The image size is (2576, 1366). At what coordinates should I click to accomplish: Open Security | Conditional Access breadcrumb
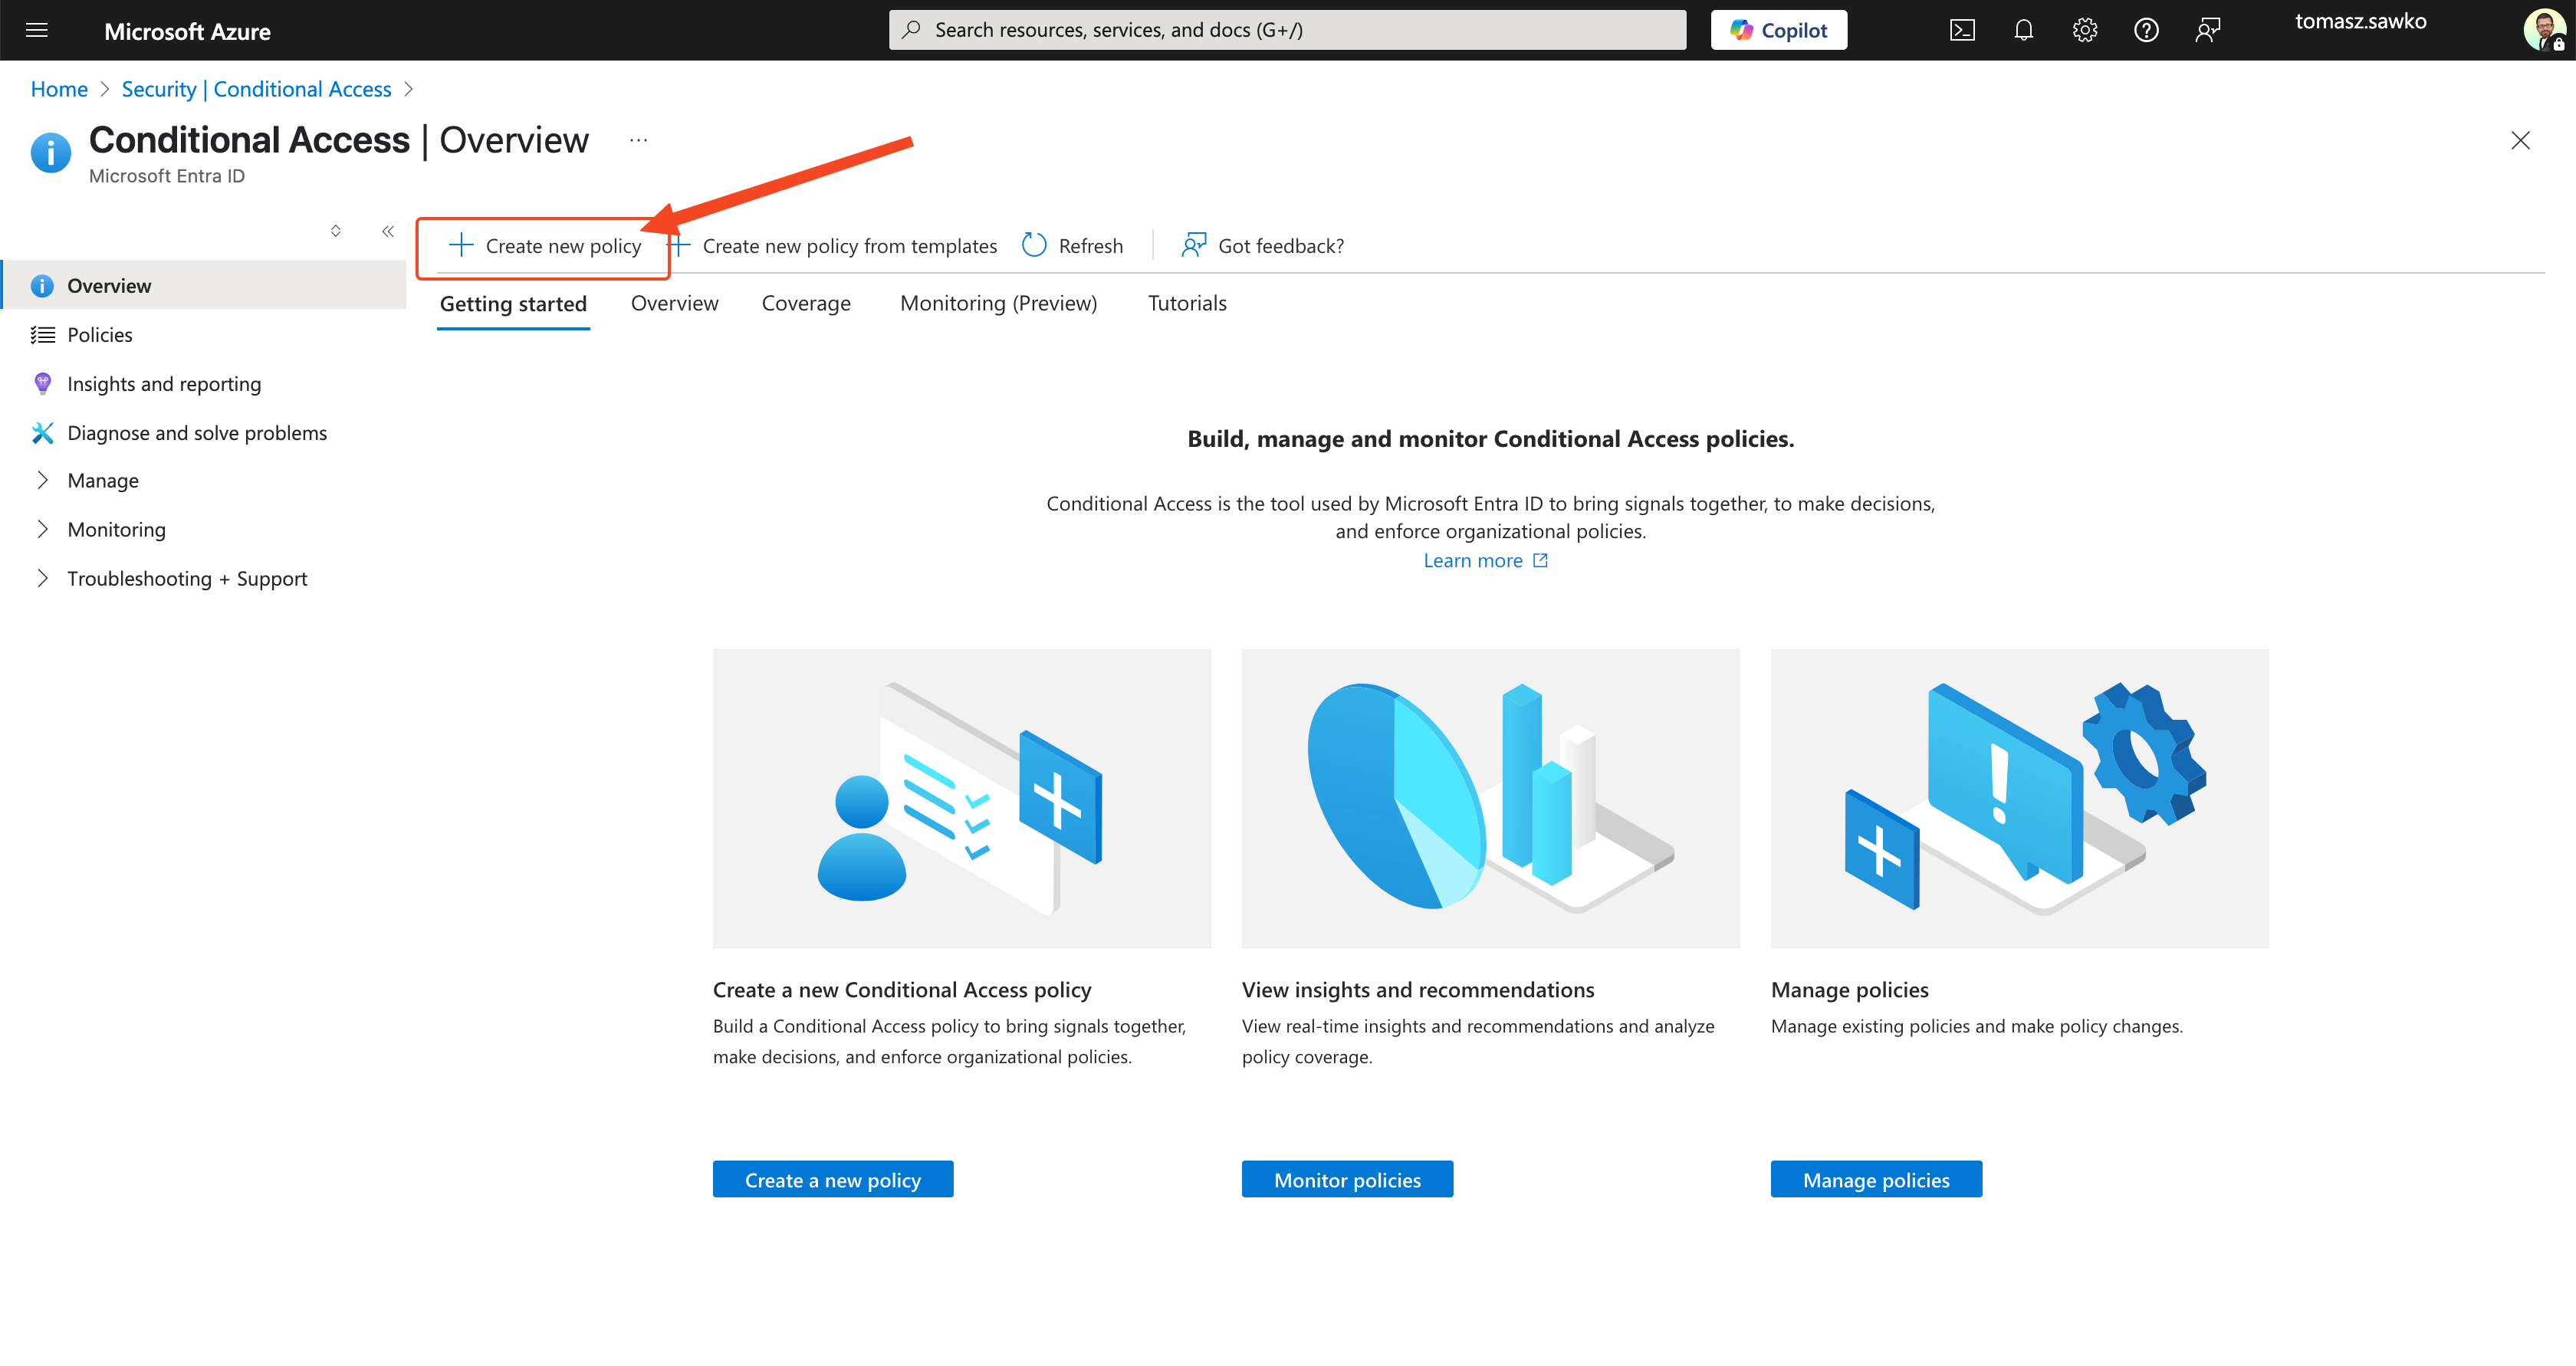pyautogui.click(x=256, y=89)
